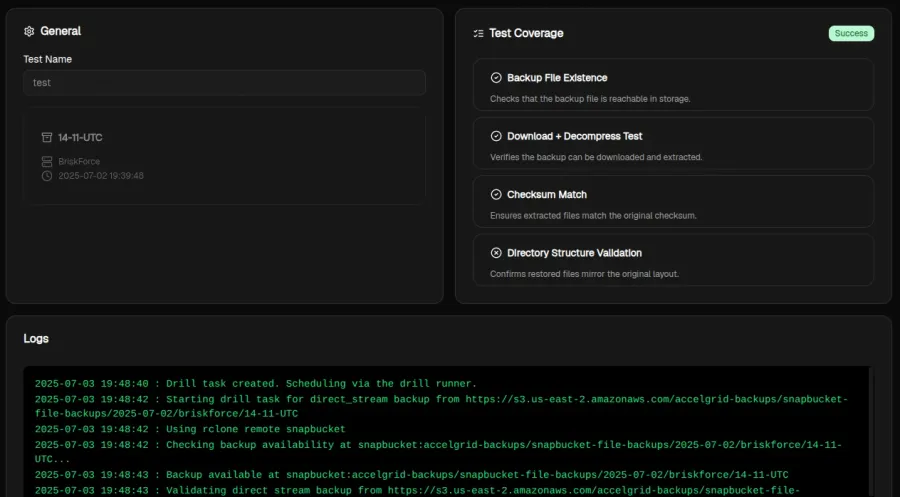This screenshot has width=900, height=497.
Task: Click the check-circle icon for Checksum Match
Action: (496, 195)
